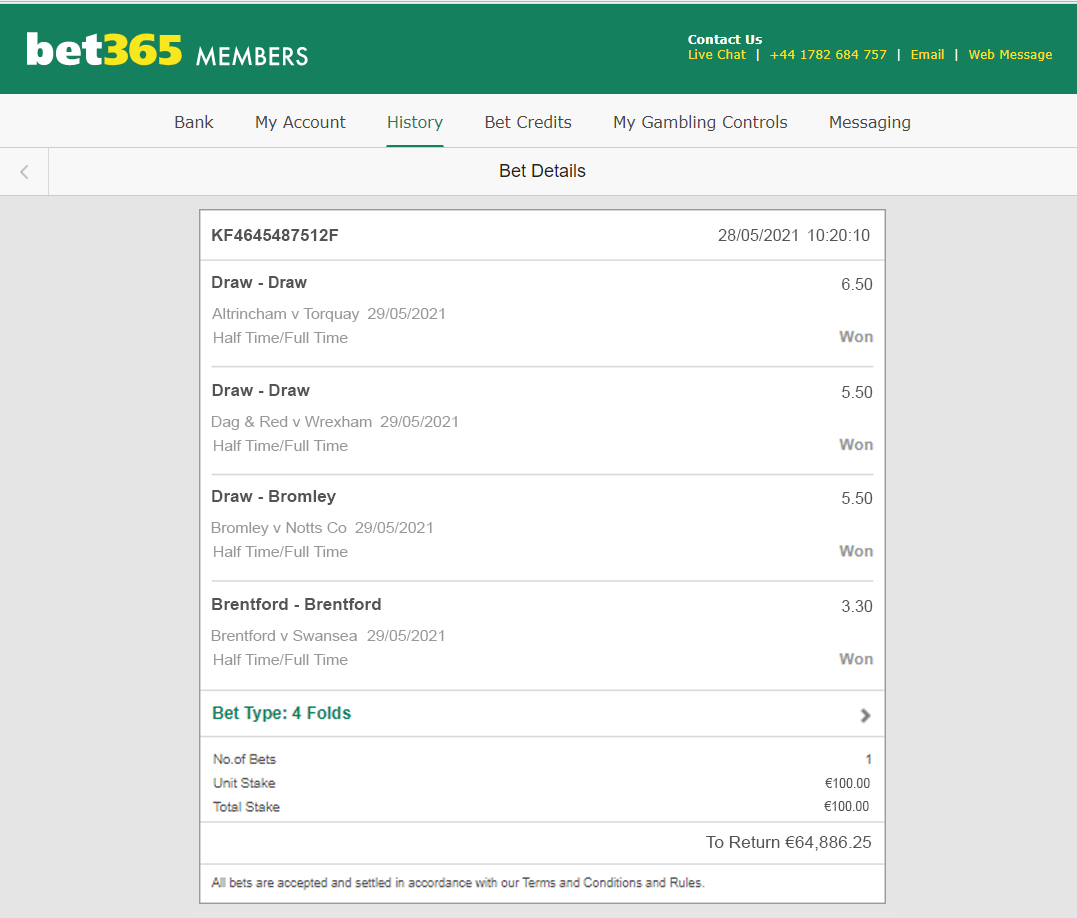
Task: Open the Web Message link
Action: (1010, 55)
